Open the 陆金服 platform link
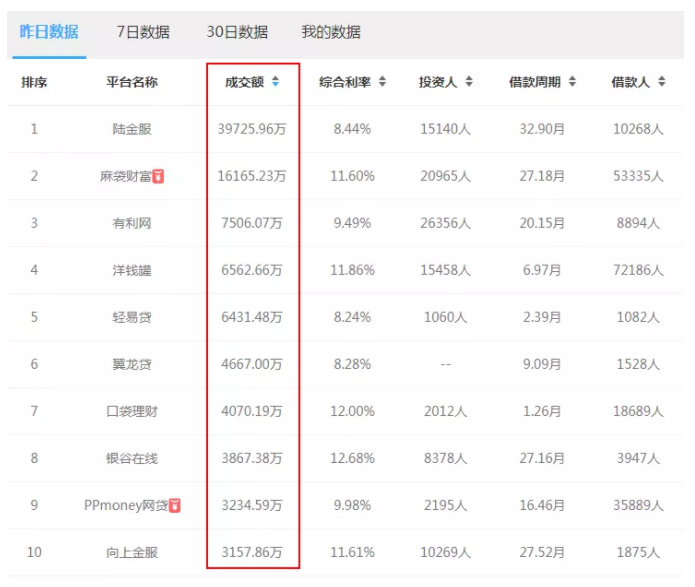The image size is (695, 587). pyautogui.click(x=132, y=129)
